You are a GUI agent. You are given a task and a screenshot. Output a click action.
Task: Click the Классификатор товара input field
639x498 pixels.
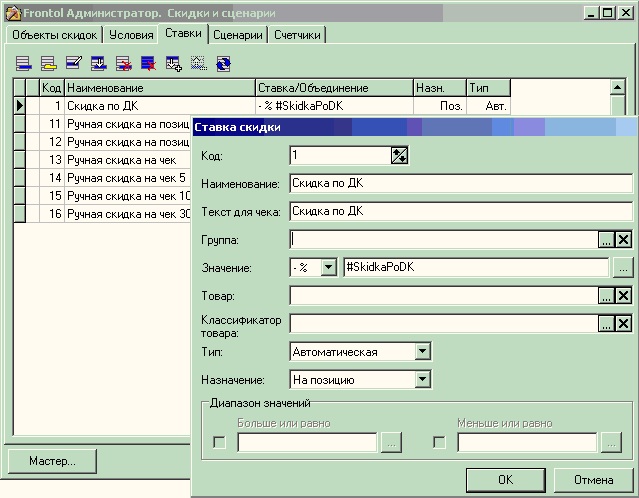(444, 324)
